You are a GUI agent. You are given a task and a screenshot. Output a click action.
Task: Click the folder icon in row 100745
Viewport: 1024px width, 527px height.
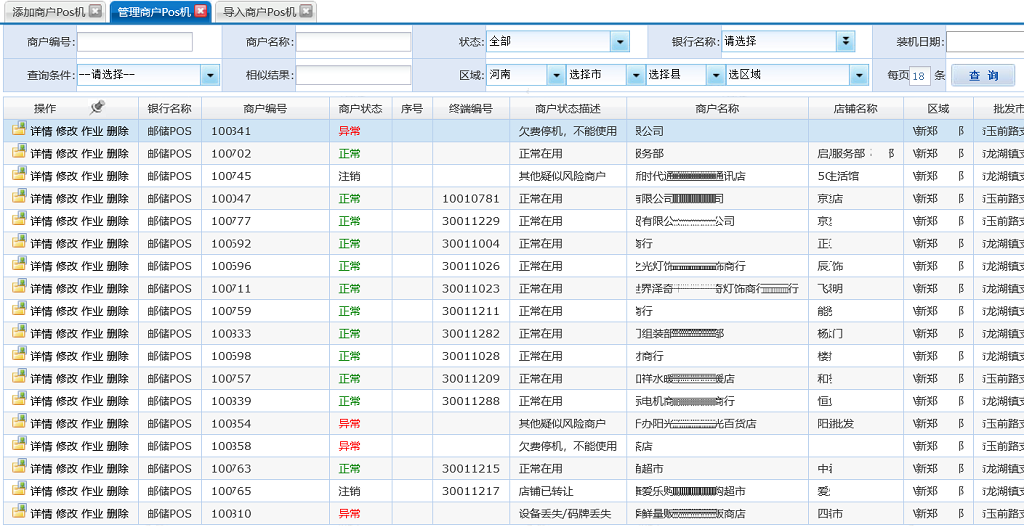(x=19, y=174)
